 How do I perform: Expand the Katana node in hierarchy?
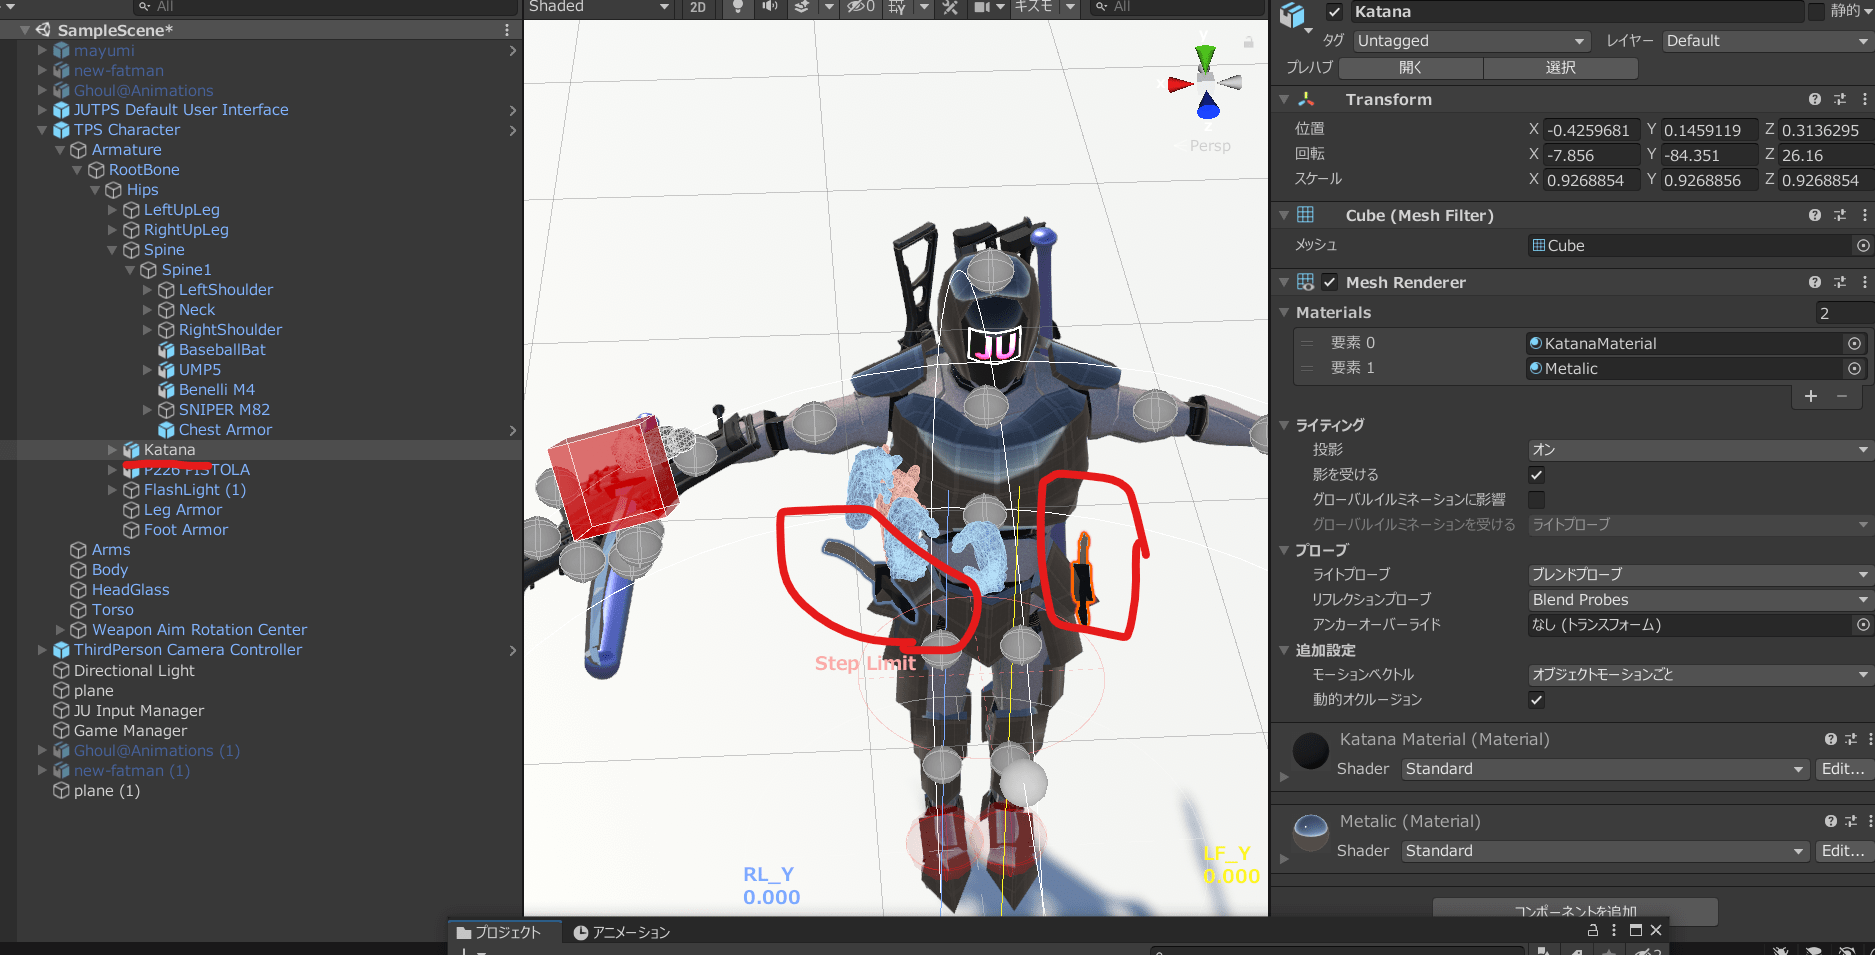(x=112, y=450)
